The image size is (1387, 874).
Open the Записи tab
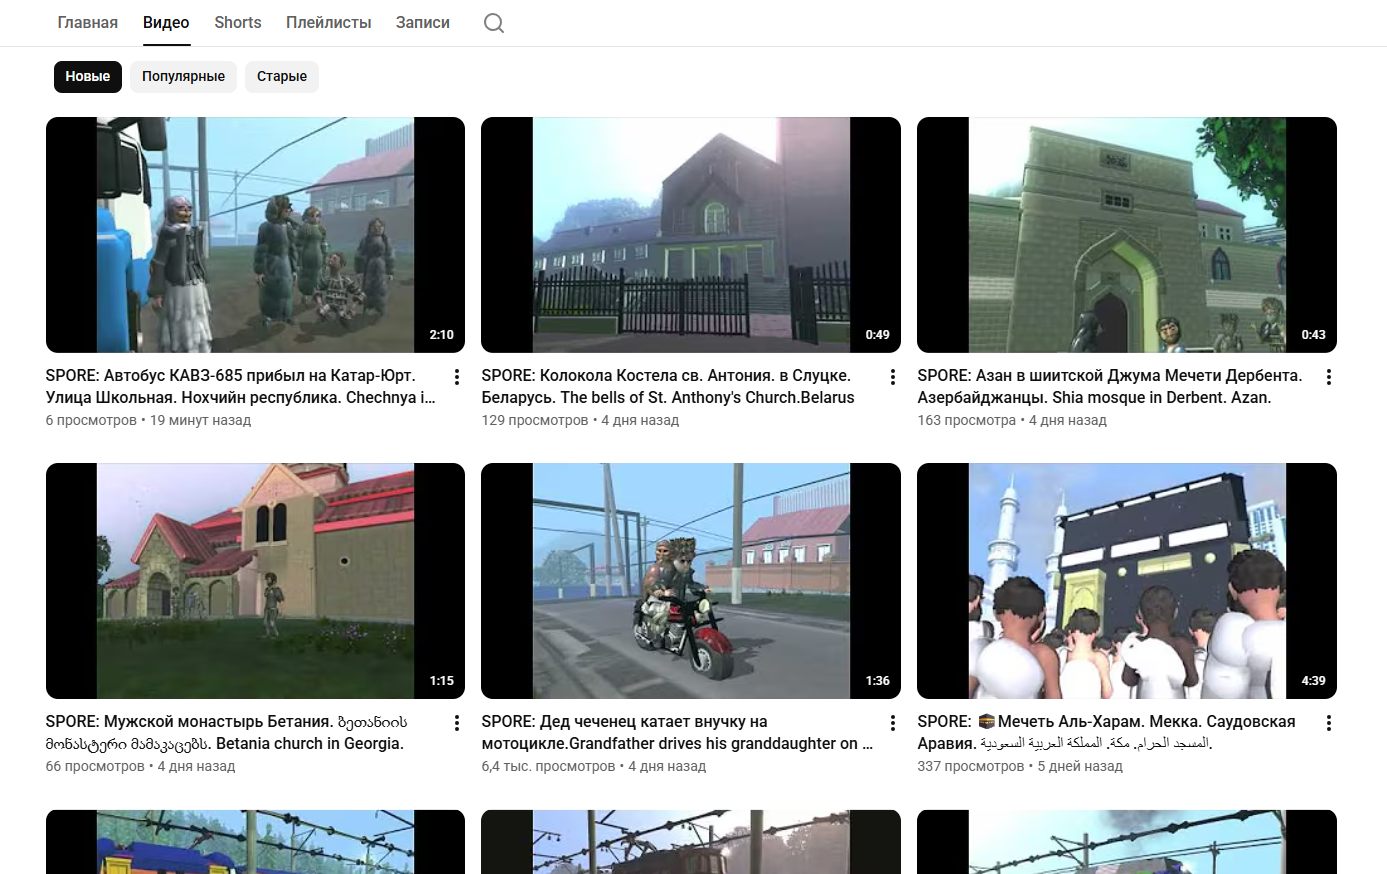point(423,22)
